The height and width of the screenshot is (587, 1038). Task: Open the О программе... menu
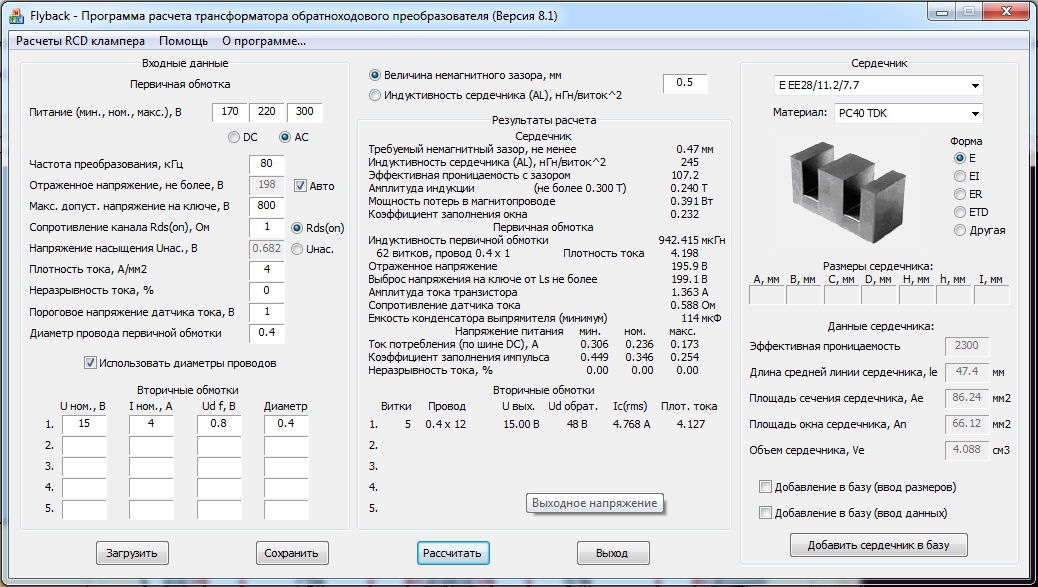(x=264, y=41)
